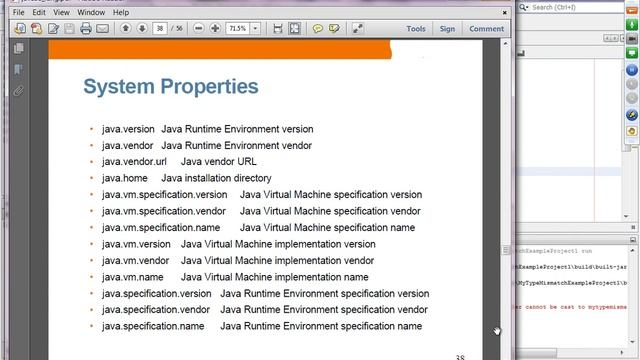640x360 pixels.
Task: Show bookmarks panel in sidebar
Action: click(18, 69)
